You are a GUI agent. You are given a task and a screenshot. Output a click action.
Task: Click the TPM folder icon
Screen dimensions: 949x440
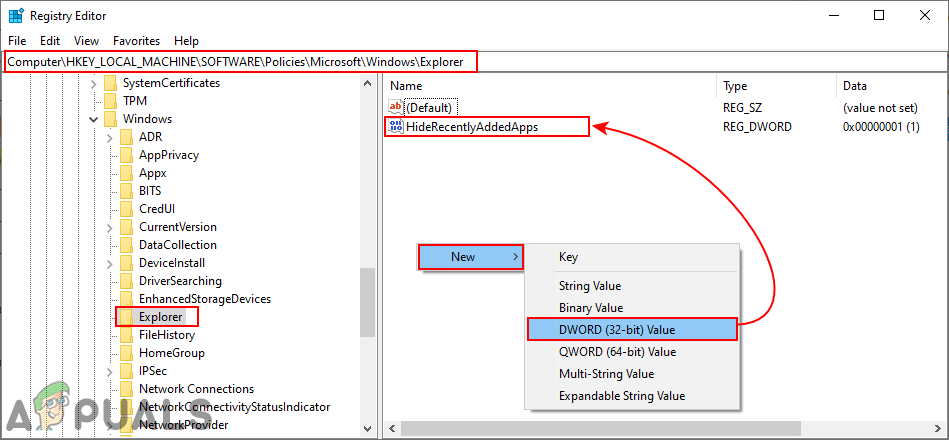click(110, 101)
